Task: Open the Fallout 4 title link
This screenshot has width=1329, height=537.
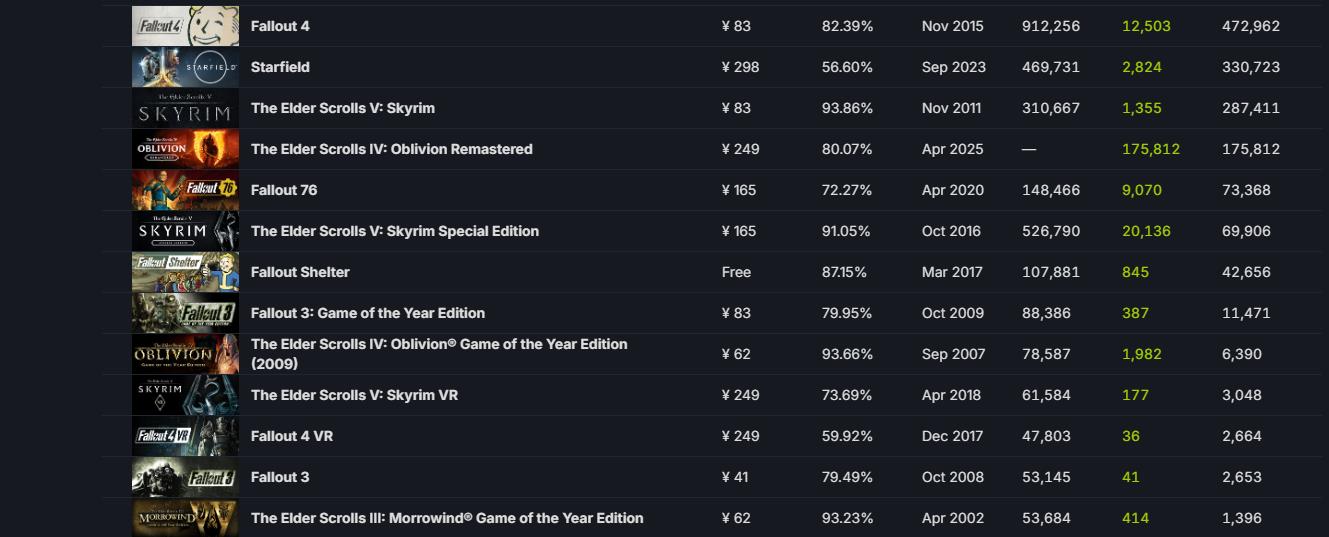Action: 280,26
